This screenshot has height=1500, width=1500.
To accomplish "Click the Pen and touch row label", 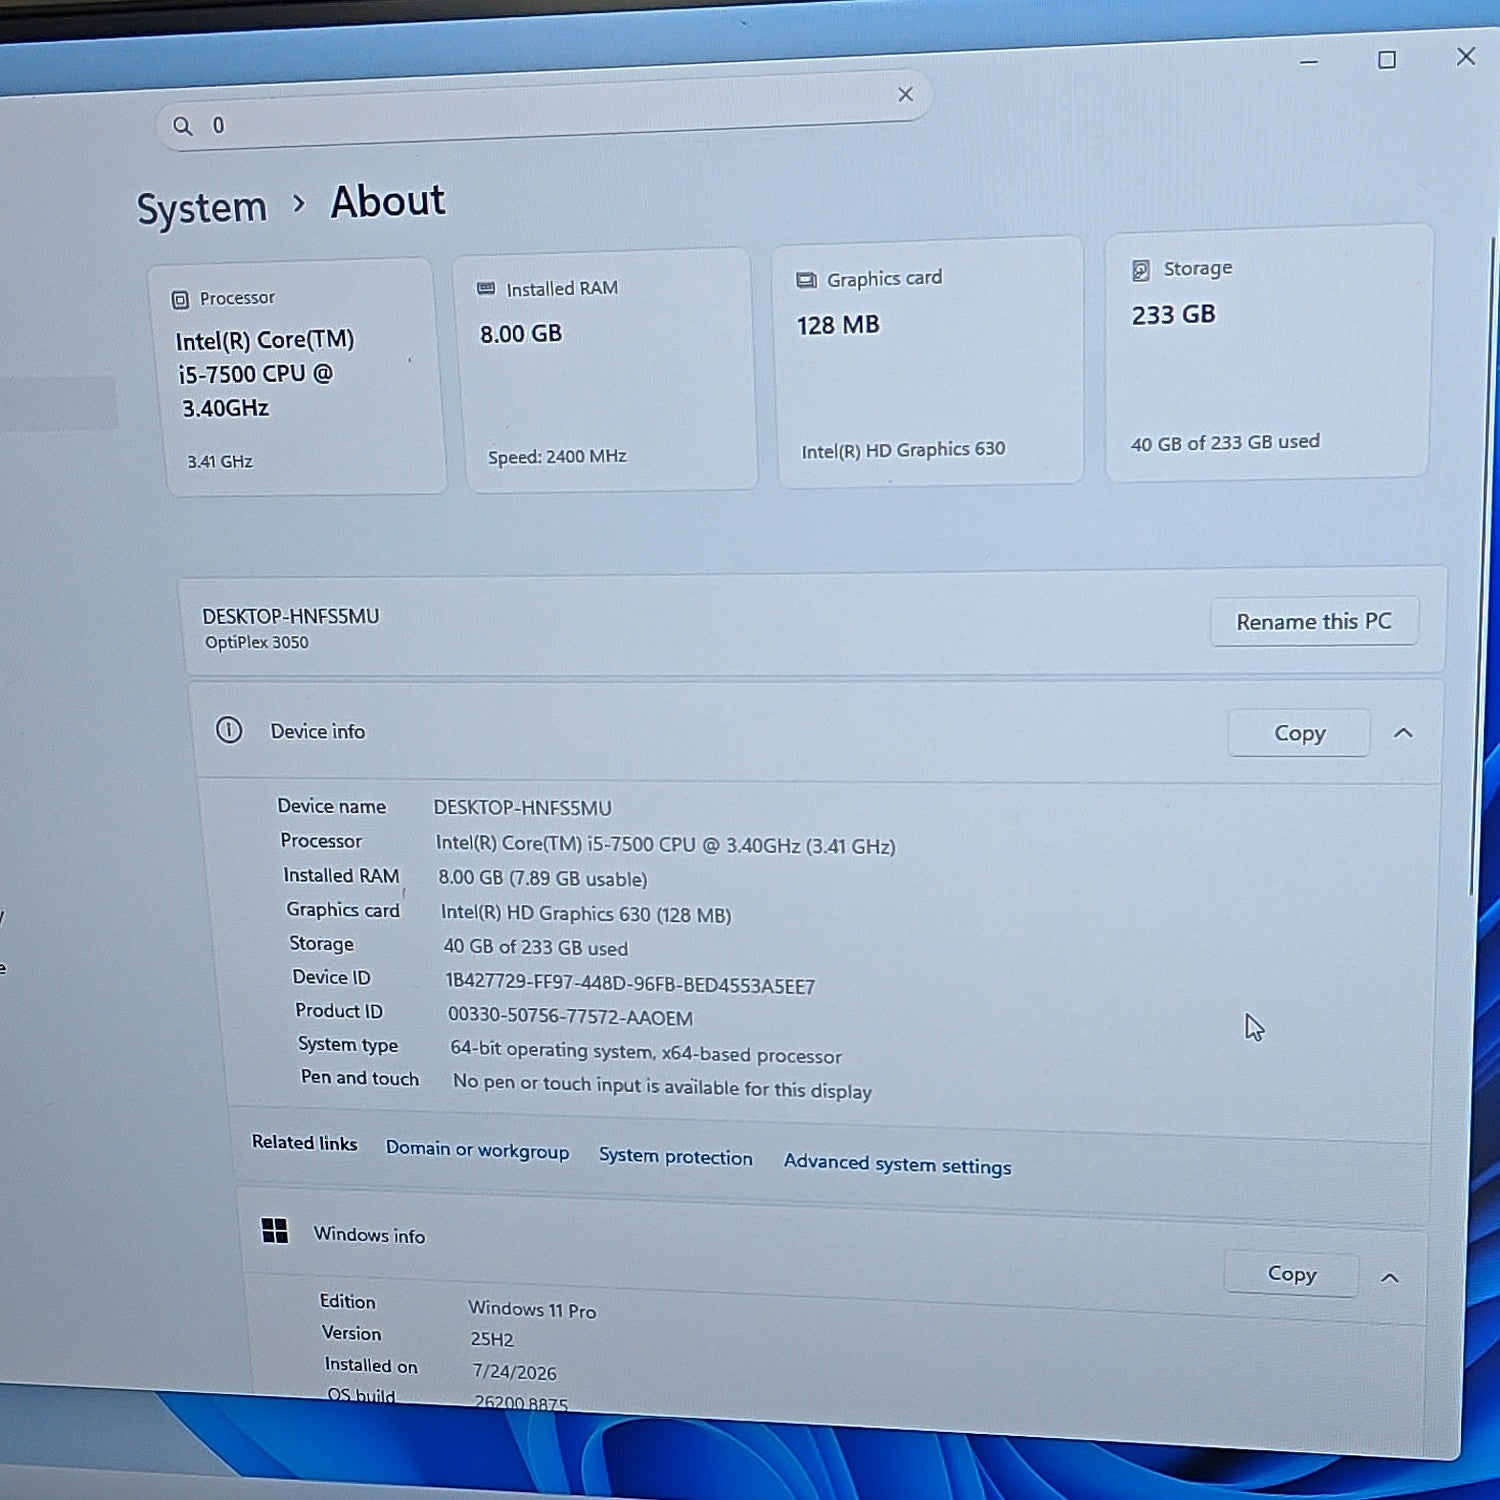I will (360, 1078).
